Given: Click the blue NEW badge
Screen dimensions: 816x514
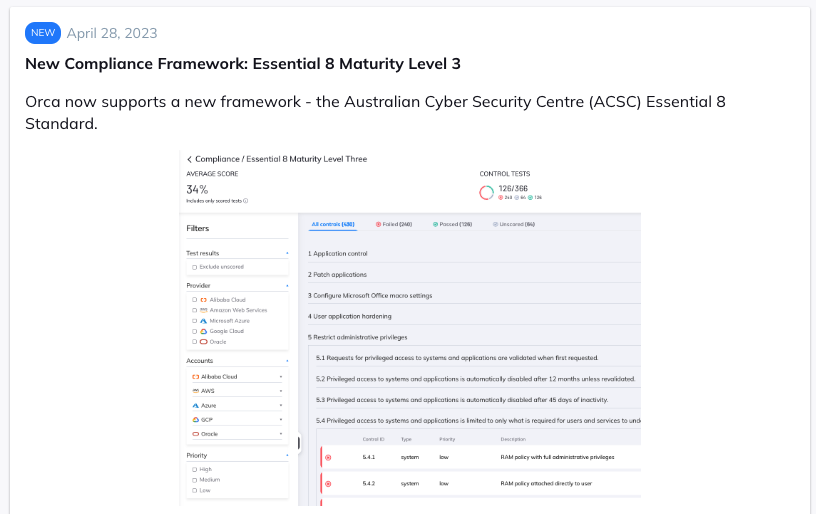Looking at the screenshot, I should [x=43, y=33].
